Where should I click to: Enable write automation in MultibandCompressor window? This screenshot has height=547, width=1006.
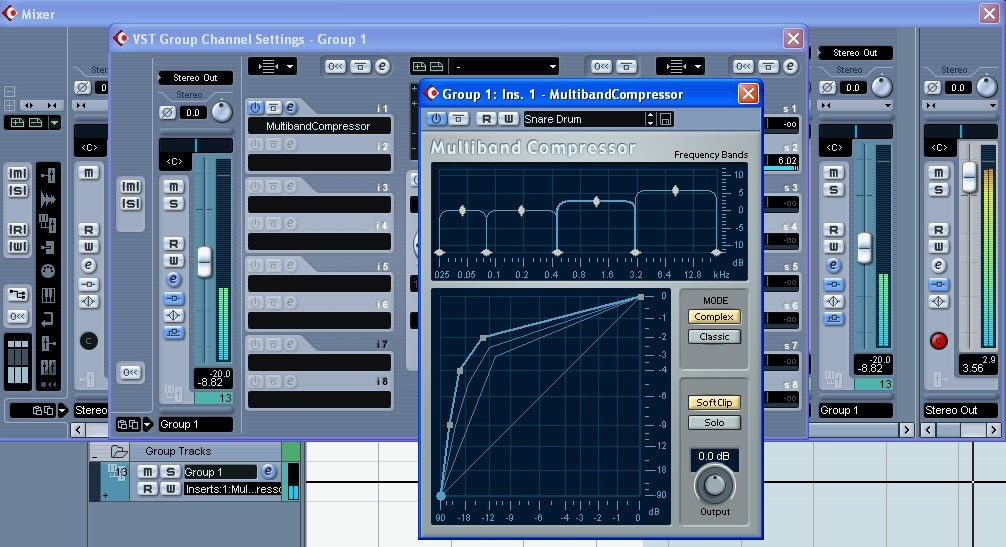508,119
